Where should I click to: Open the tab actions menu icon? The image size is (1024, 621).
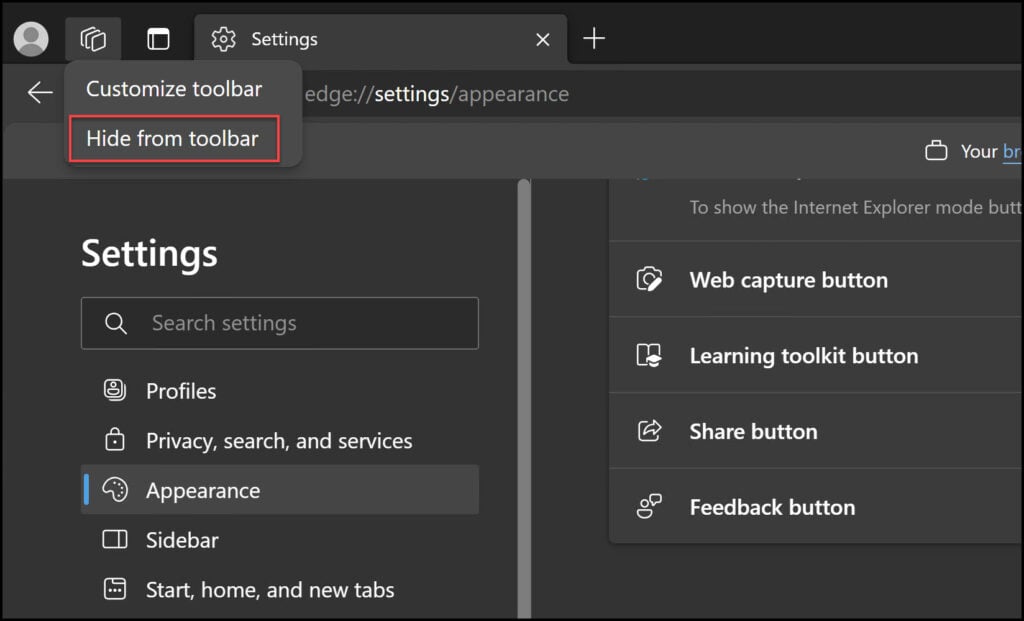click(x=158, y=39)
